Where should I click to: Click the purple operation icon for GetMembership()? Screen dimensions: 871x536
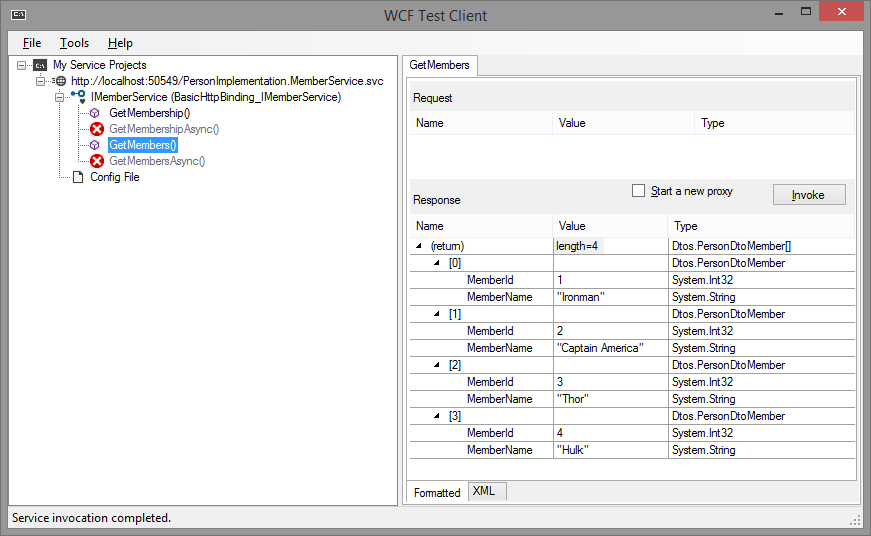[95, 113]
